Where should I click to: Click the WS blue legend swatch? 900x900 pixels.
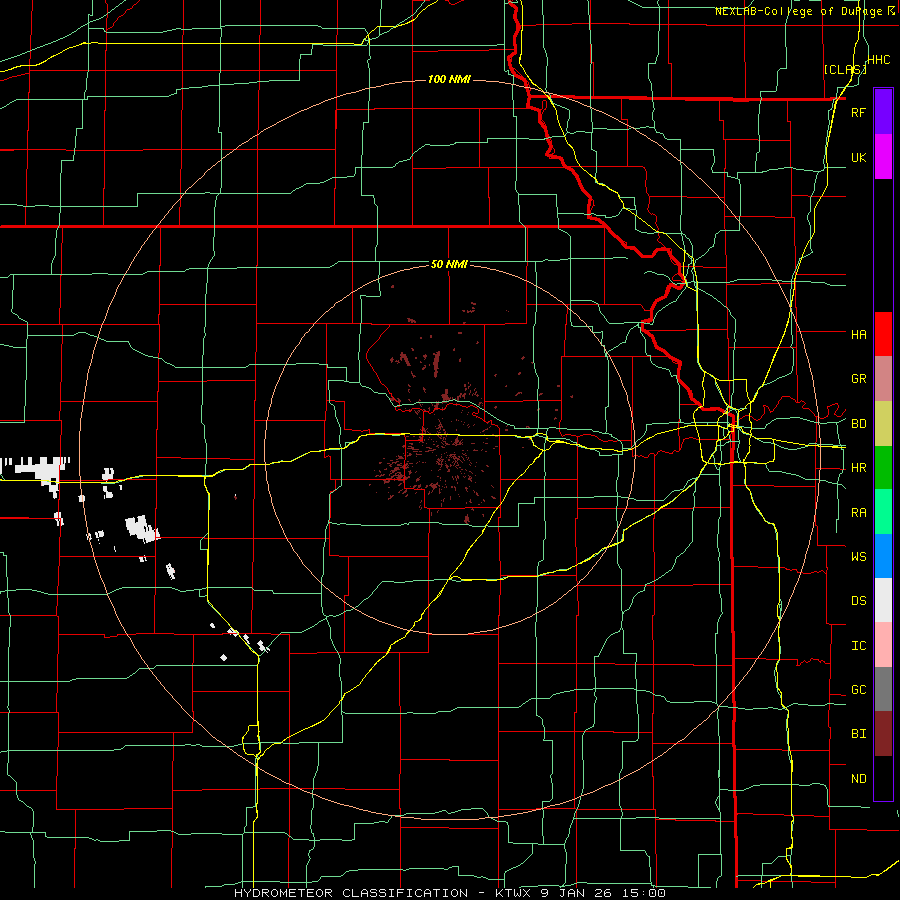pyautogui.click(x=883, y=556)
